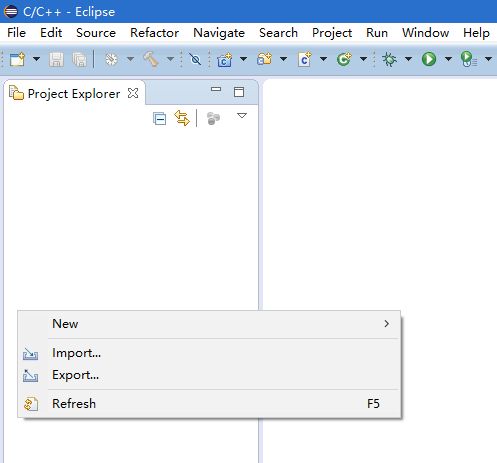The height and width of the screenshot is (463, 497).
Task: Open the Source menu
Action: (96, 33)
